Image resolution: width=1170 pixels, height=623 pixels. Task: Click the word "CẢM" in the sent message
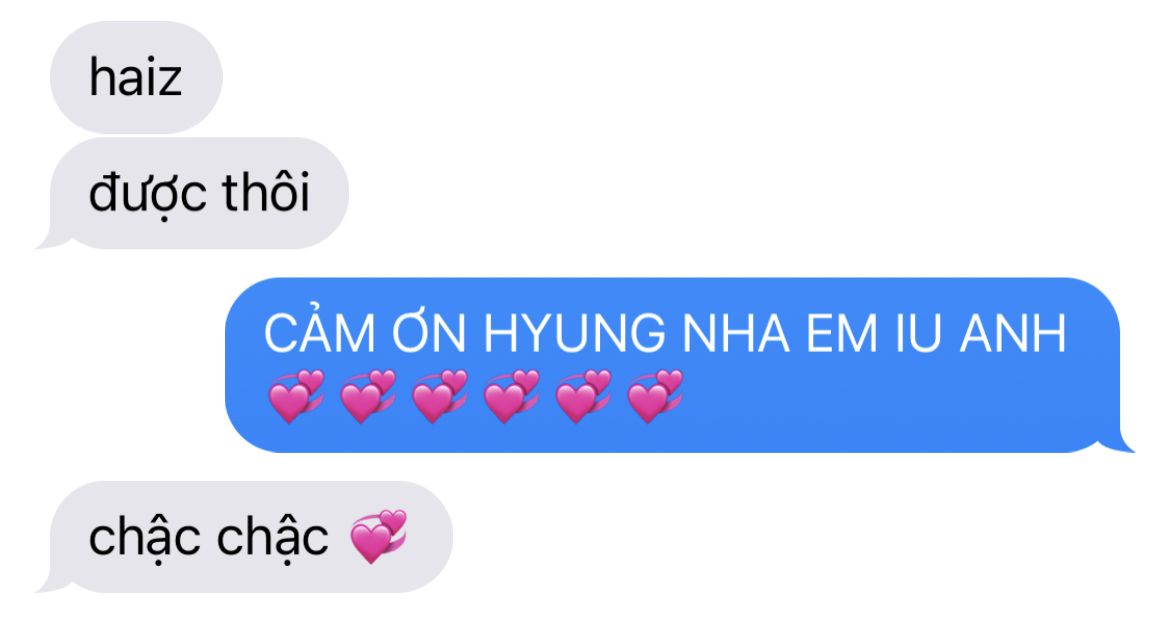(319, 329)
